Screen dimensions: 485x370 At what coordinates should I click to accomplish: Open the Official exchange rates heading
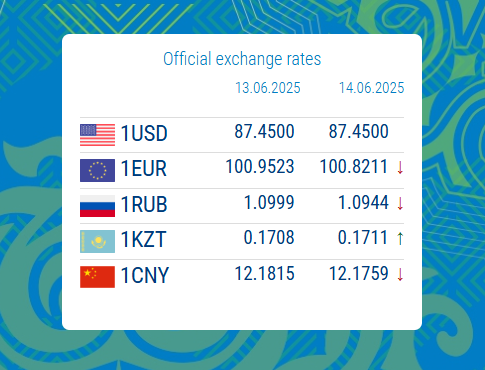point(242,59)
